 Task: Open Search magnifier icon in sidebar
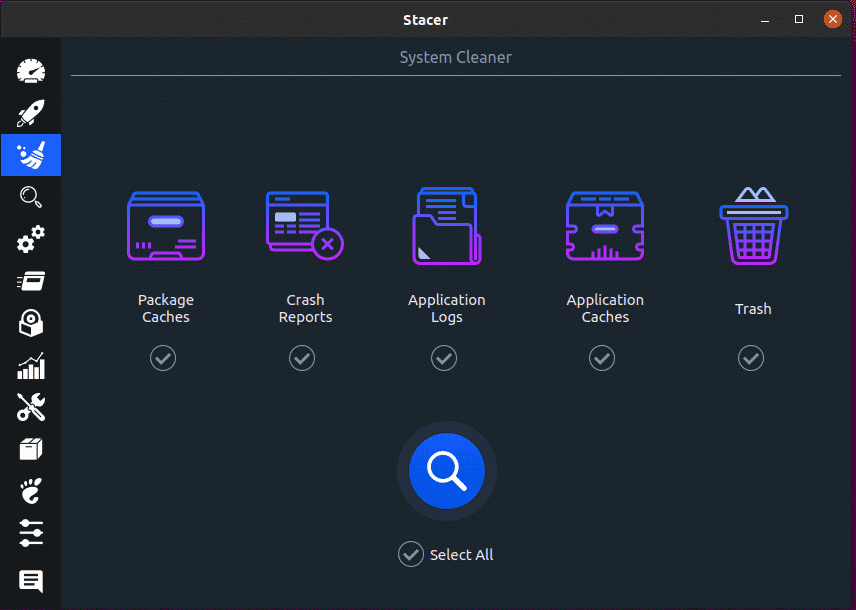click(31, 197)
